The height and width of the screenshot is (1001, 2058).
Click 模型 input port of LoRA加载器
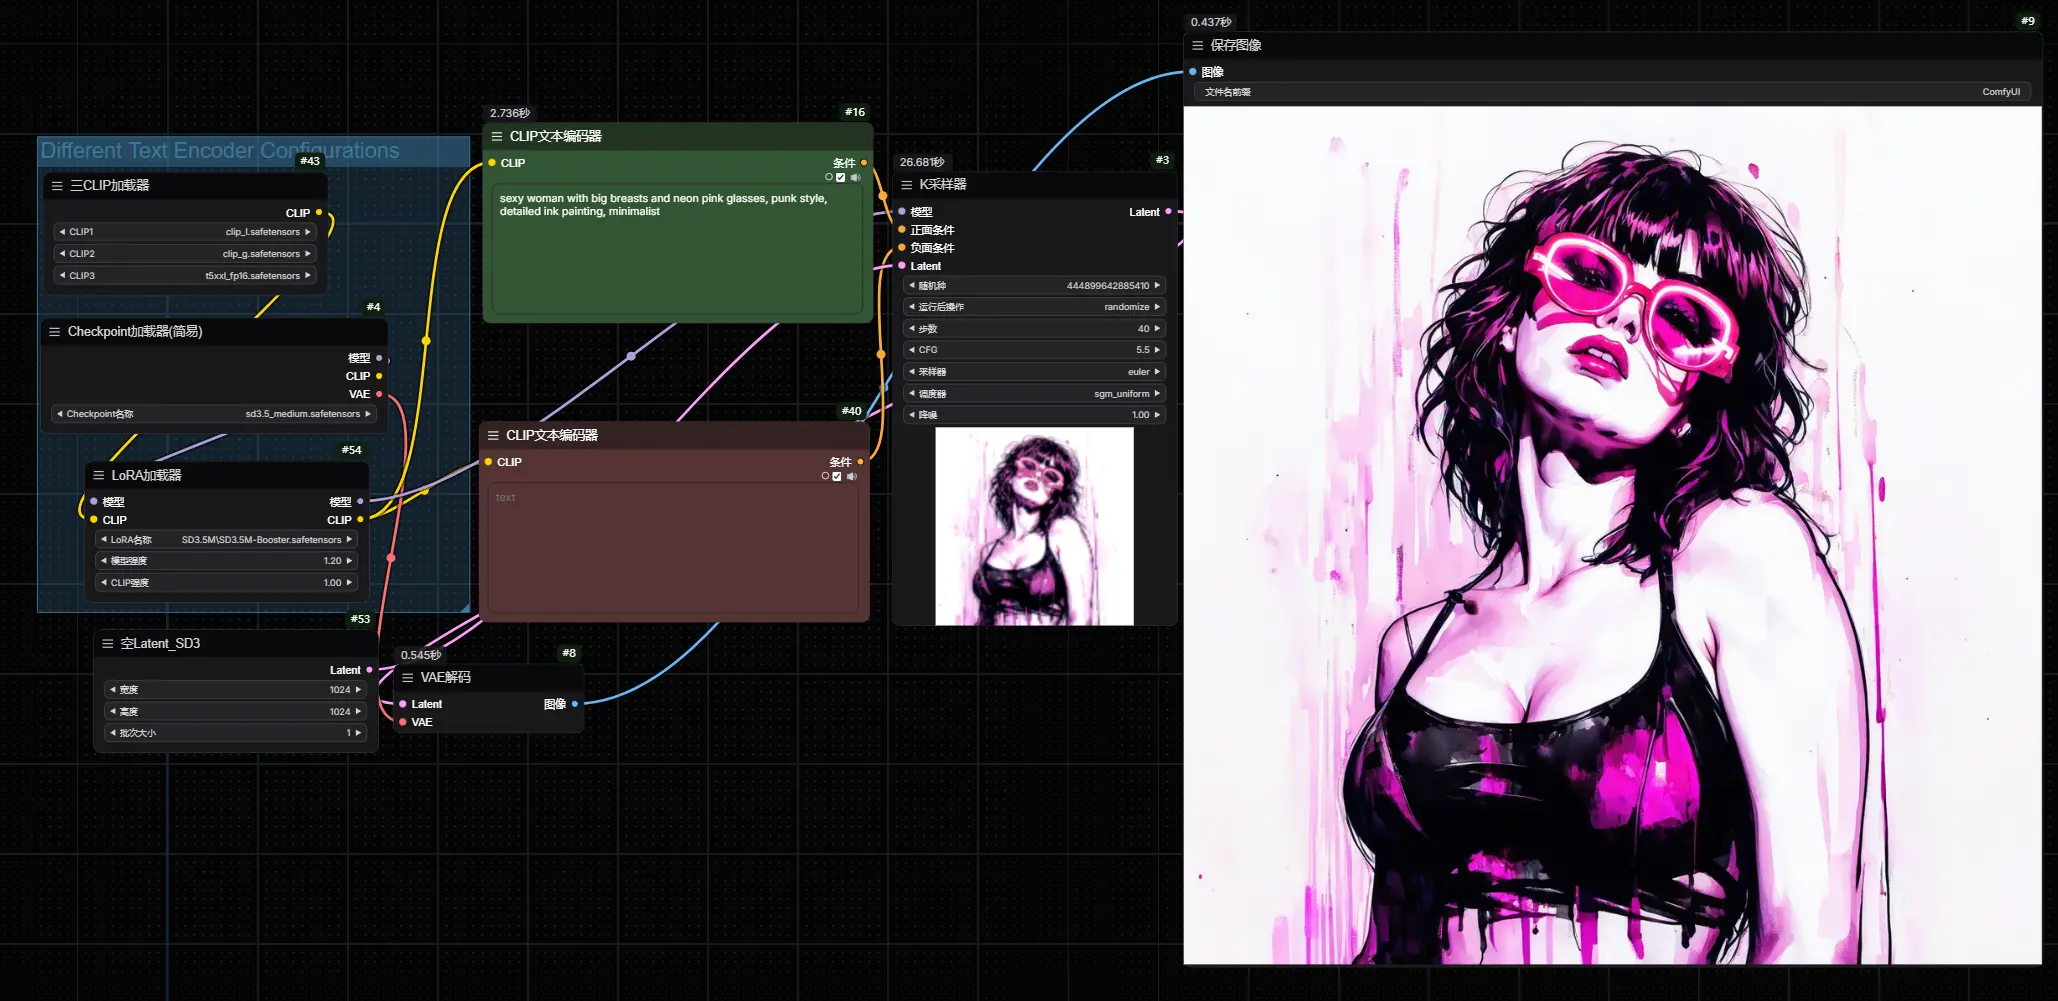94,501
